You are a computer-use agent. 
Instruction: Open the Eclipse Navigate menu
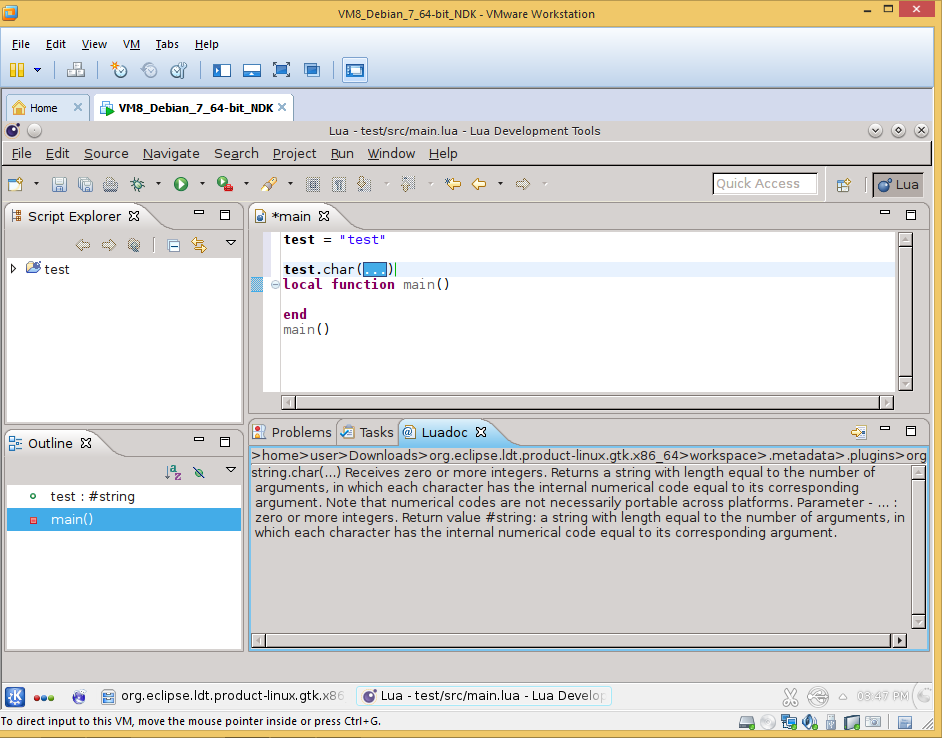(x=171, y=154)
